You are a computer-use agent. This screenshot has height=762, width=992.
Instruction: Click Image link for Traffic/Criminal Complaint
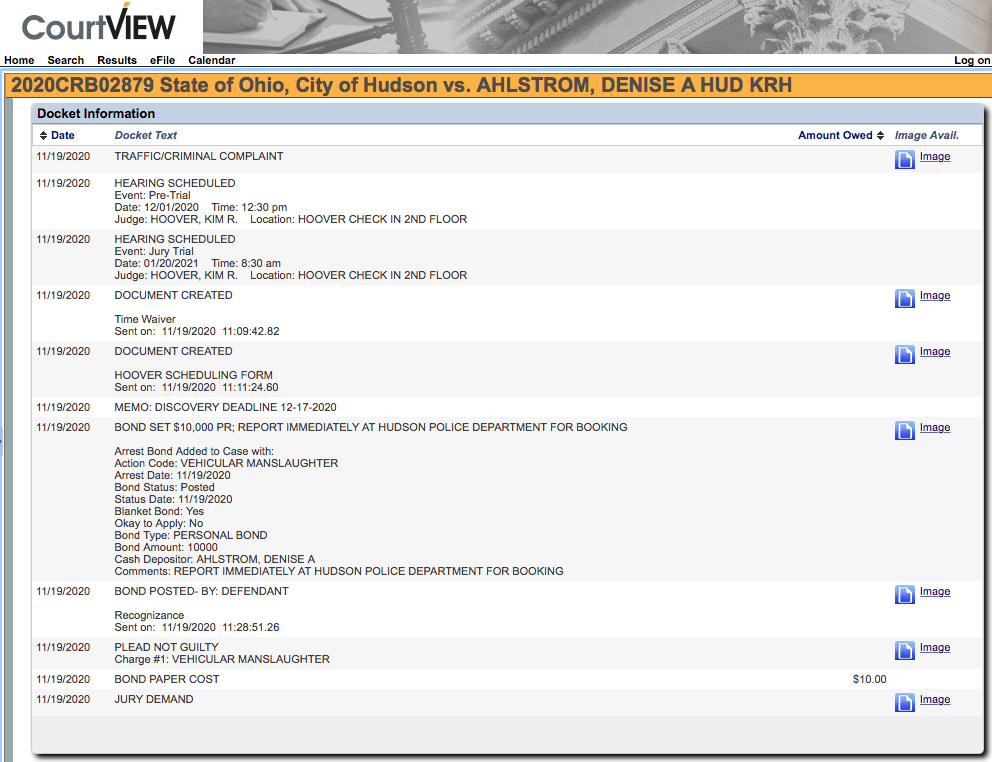(x=935, y=156)
